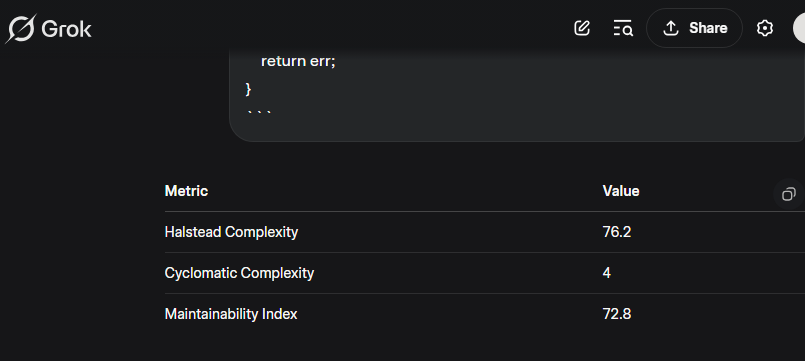Click the closing curly brace in the message
The image size is (805, 361).
[x=249, y=89]
